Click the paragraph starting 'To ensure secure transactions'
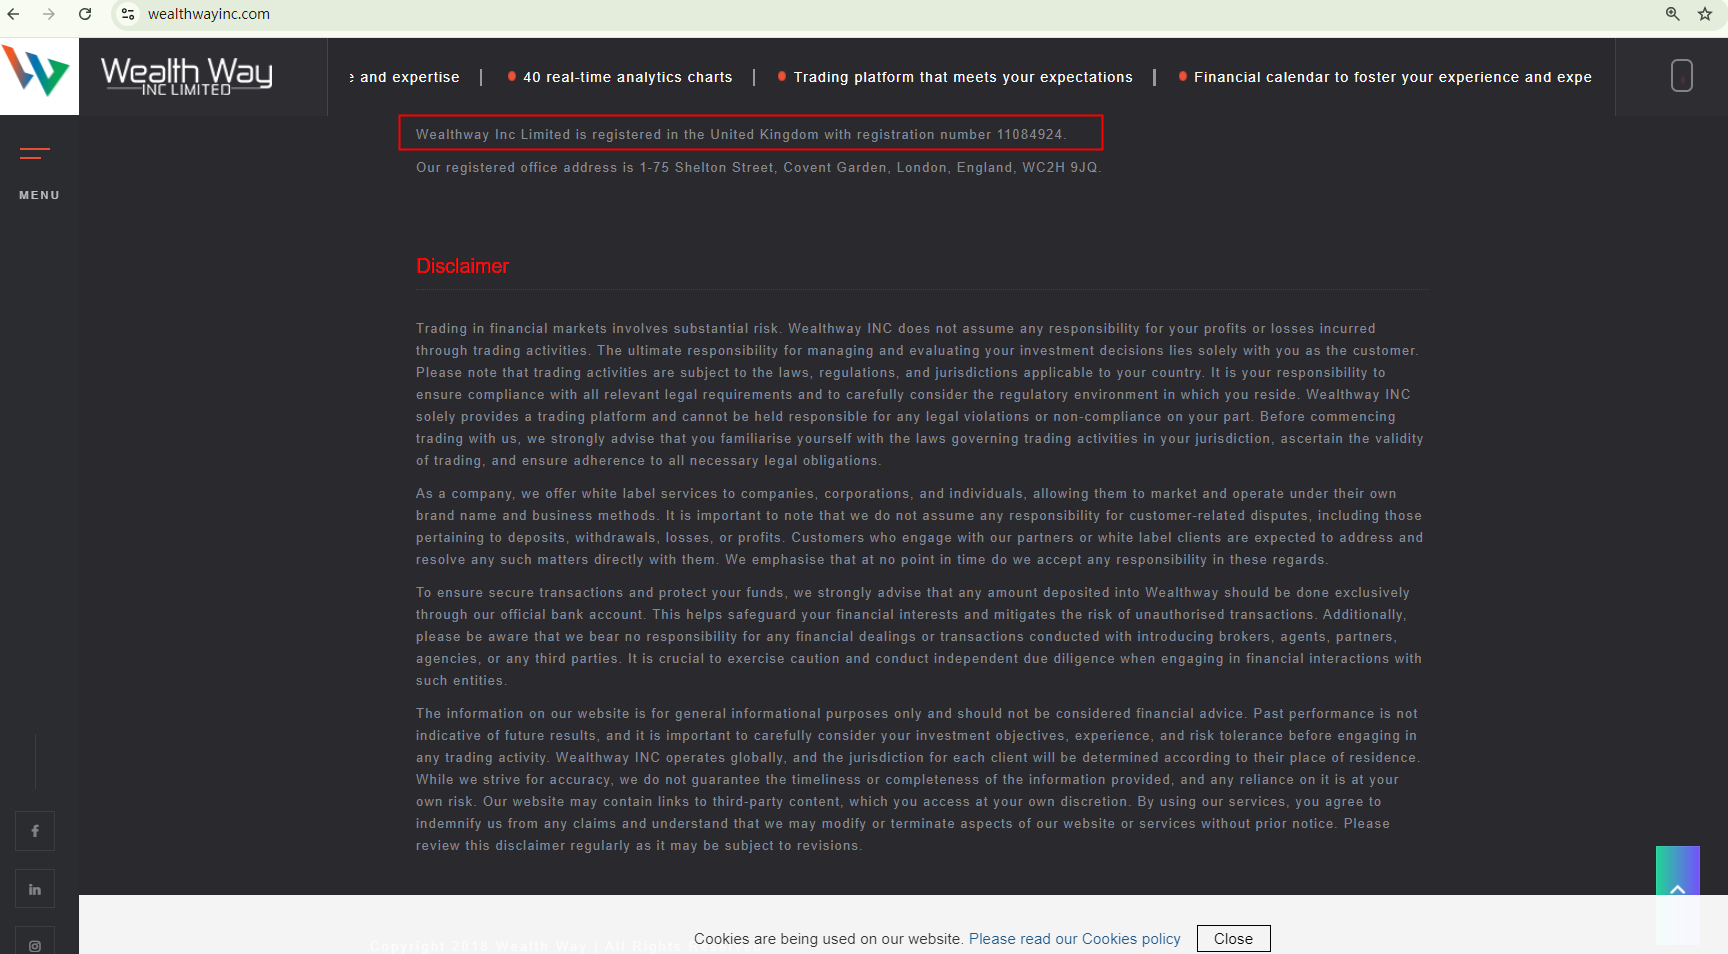The image size is (1728, 954). tap(920, 636)
